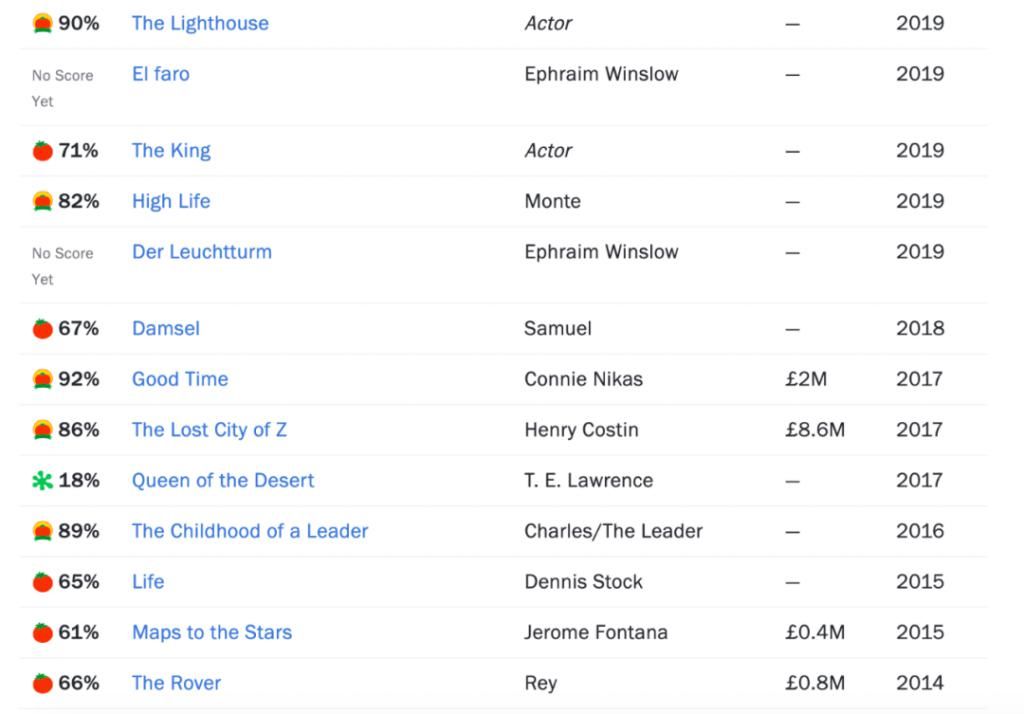The width and height of the screenshot is (1024, 714).
Task: Select the Queen of the Desert link
Action: (223, 481)
